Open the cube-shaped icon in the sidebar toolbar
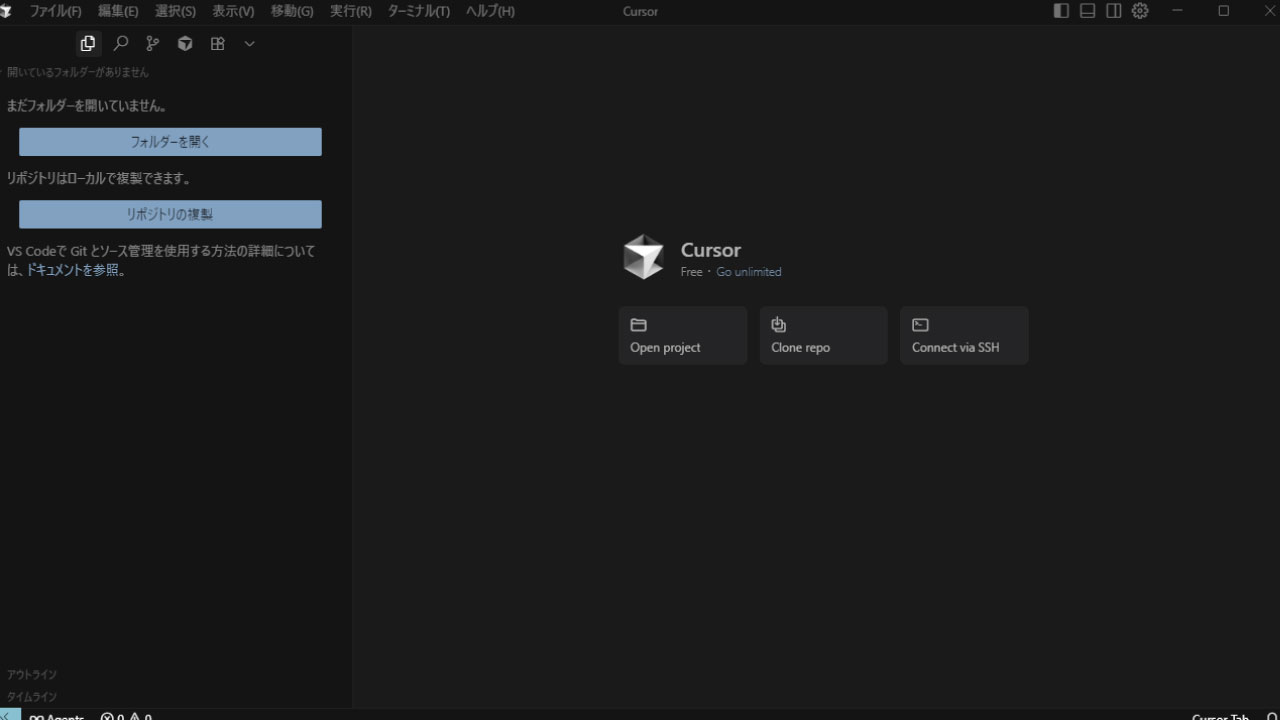 pos(185,43)
